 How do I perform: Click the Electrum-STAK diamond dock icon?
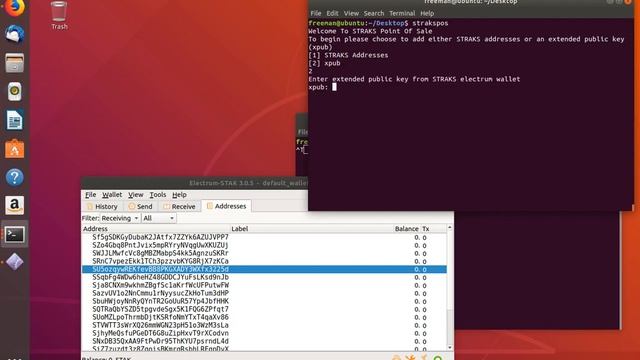tap(14, 262)
